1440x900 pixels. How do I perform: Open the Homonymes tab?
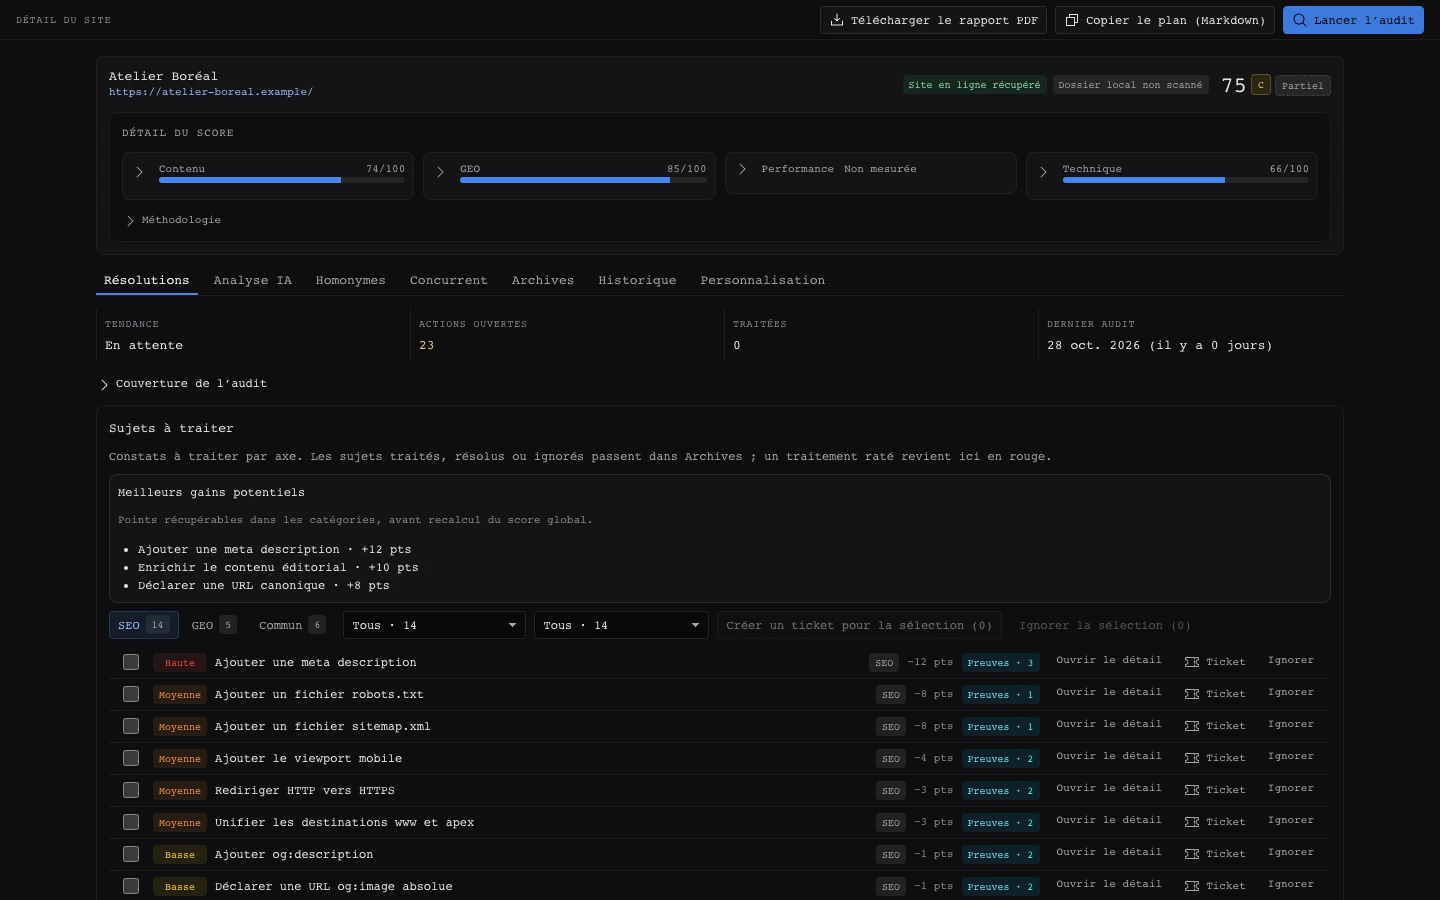coord(351,280)
